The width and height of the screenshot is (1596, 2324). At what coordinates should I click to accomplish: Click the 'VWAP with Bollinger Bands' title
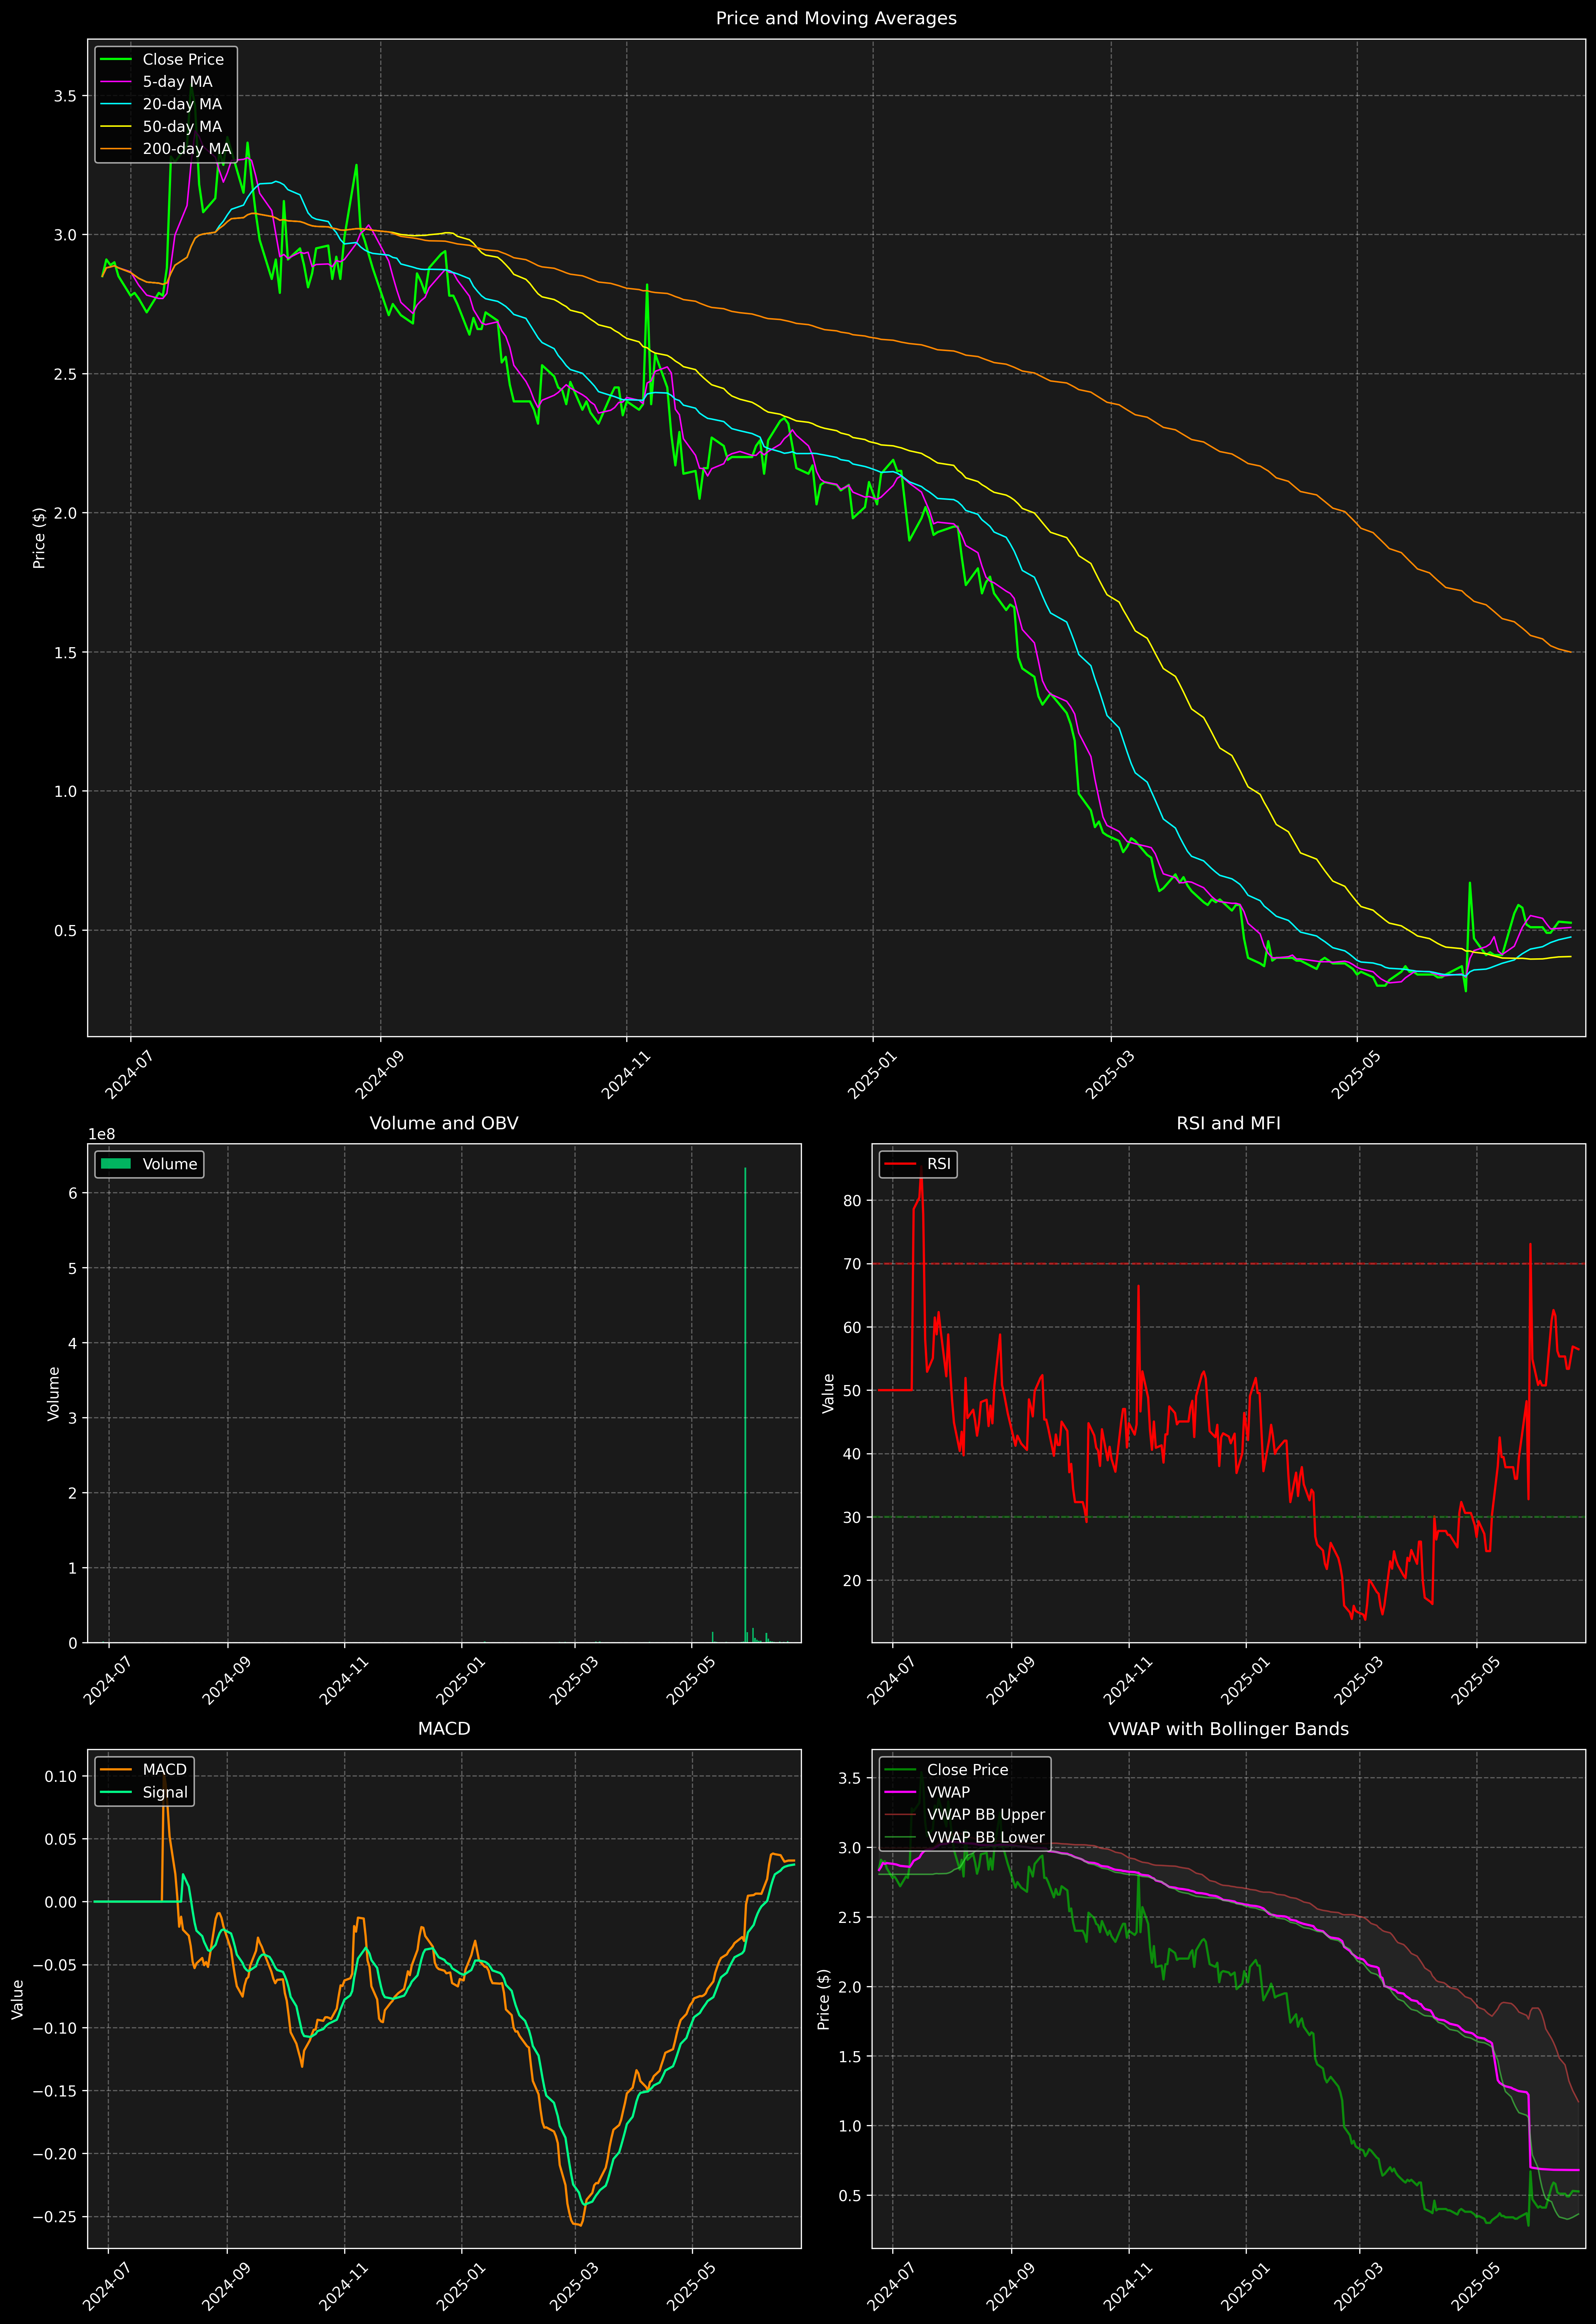[1228, 1729]
